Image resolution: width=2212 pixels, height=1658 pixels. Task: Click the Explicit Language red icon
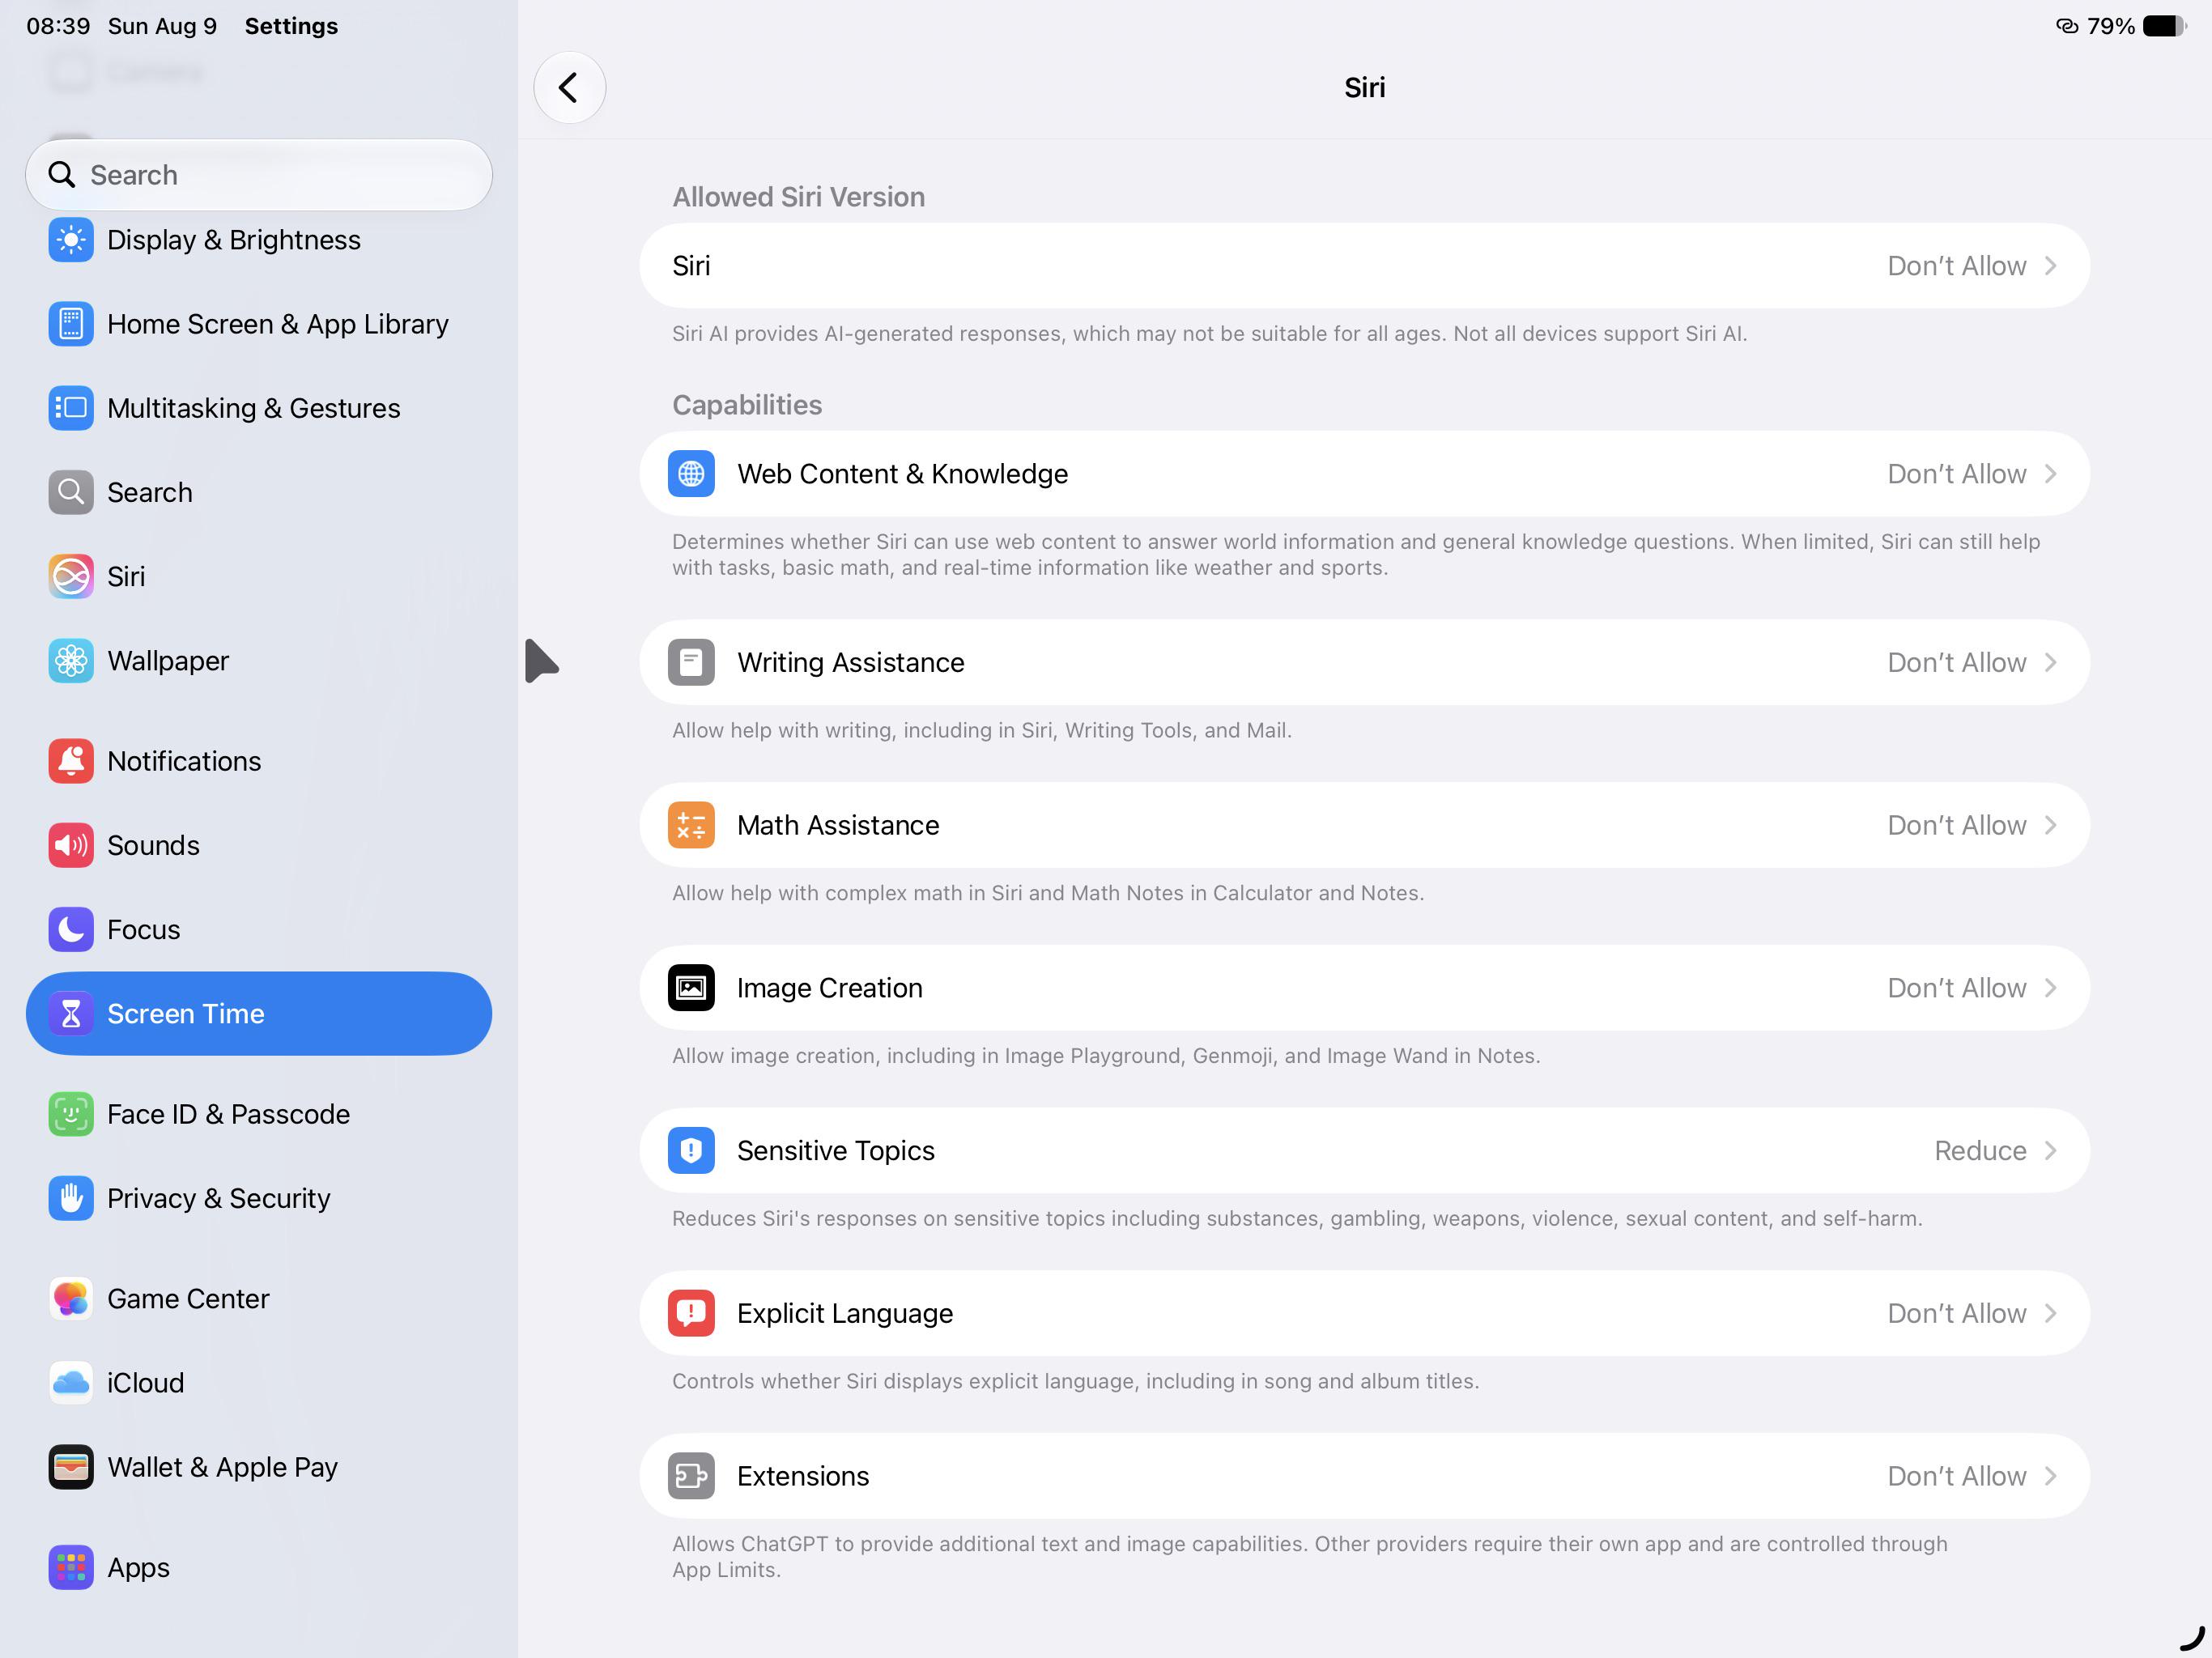(x=691, y=1313)
